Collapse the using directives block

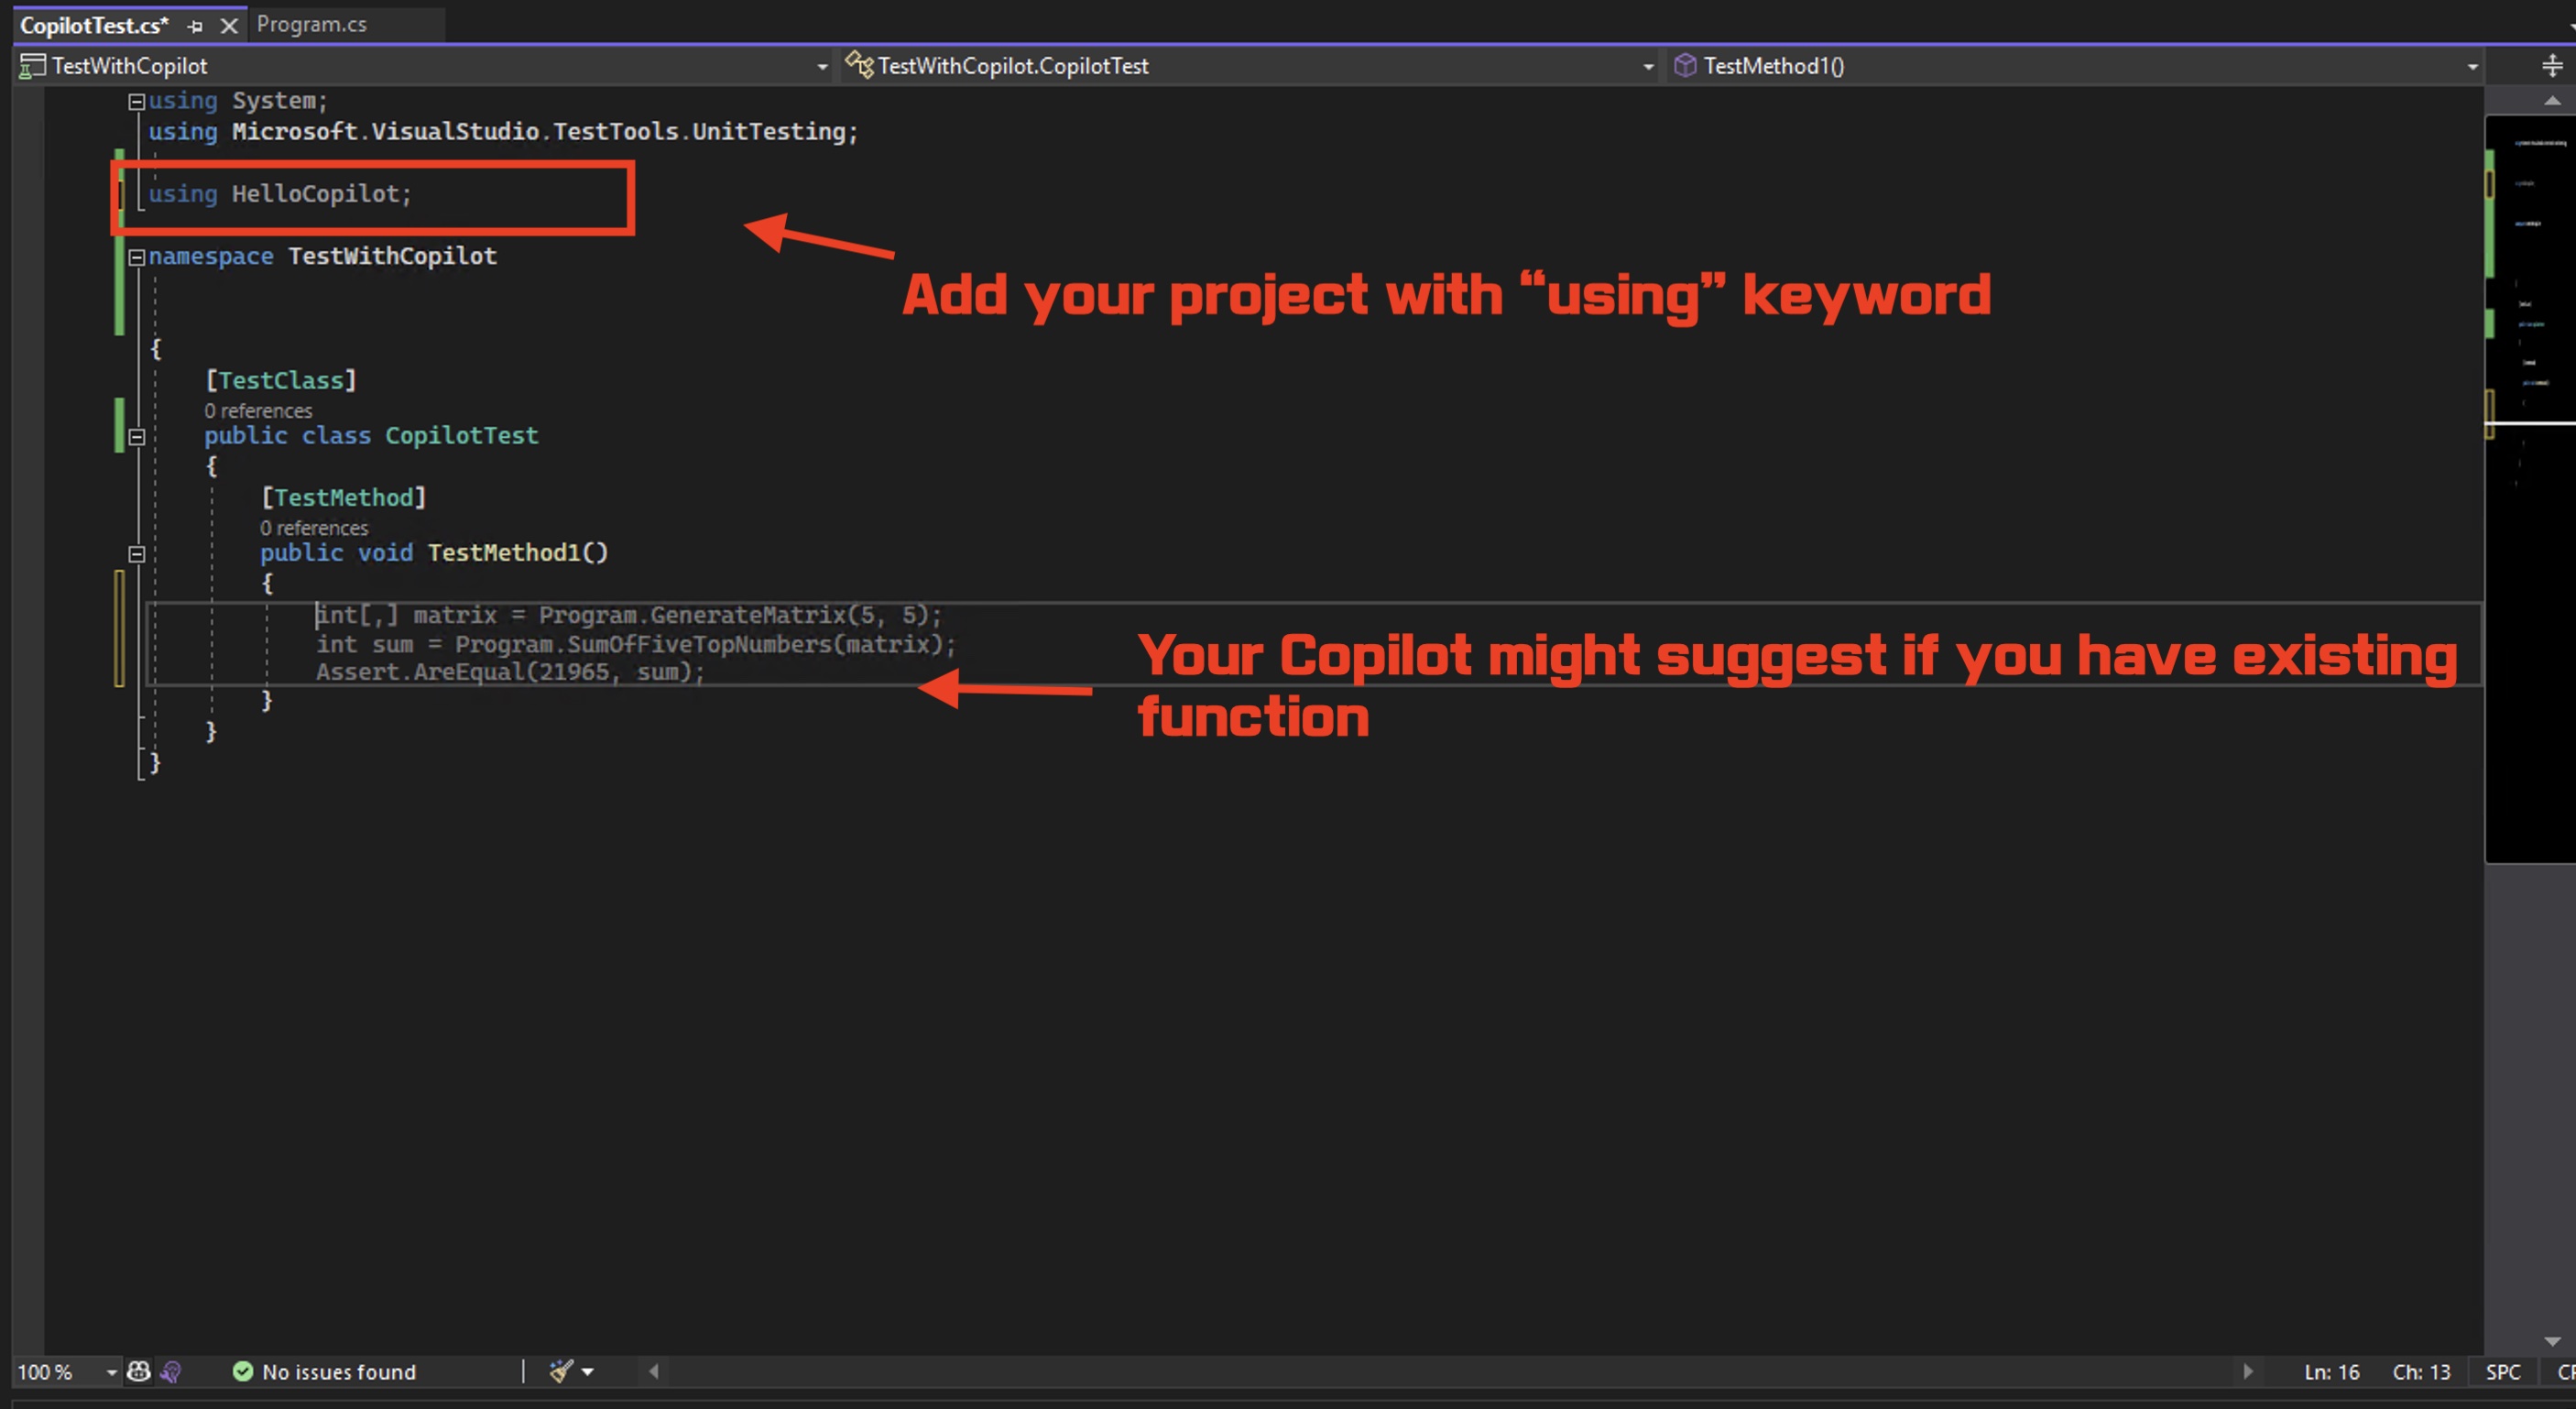[x=137, y=101]
